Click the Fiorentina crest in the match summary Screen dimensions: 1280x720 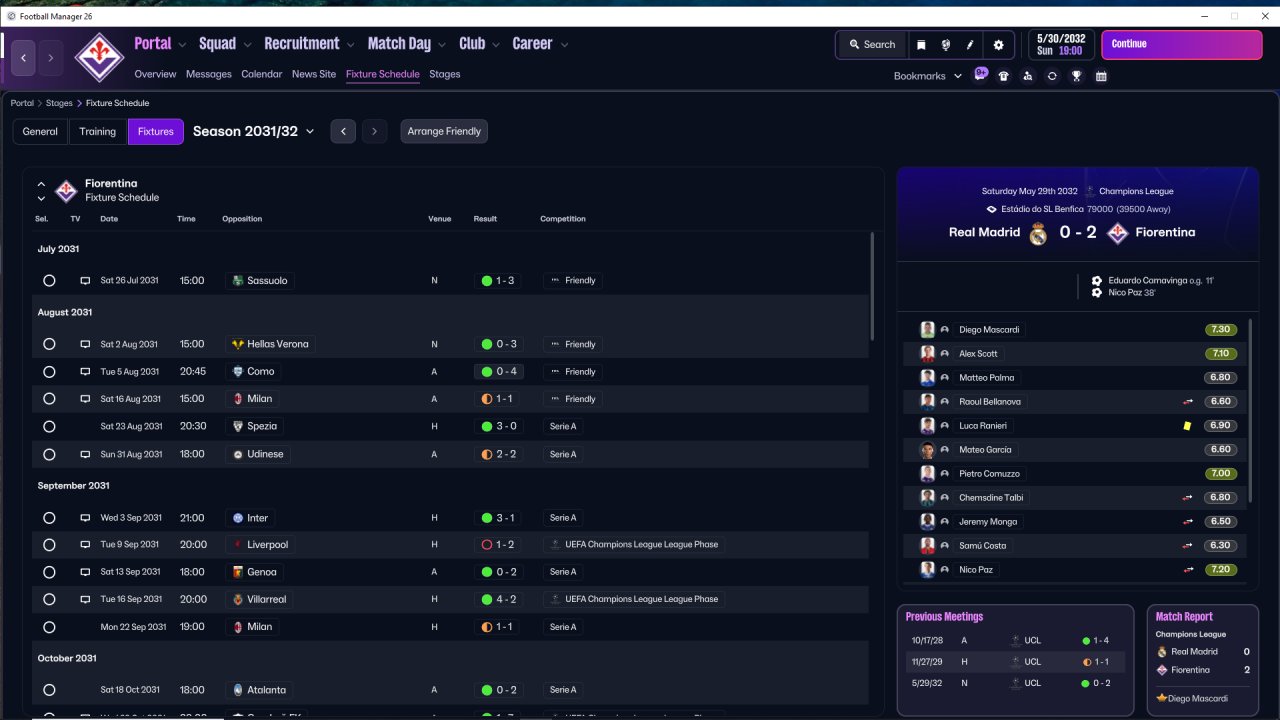[x=1118, y=233]
